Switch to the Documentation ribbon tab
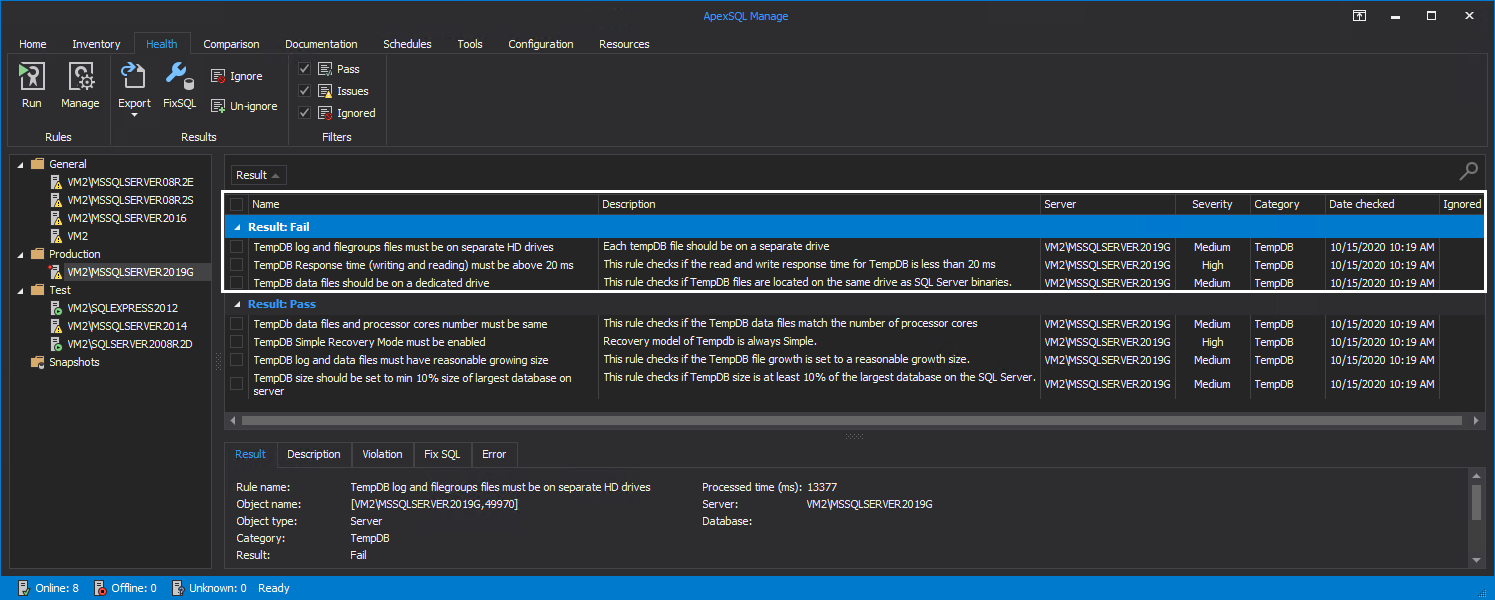Screen dimensions: 1495x600 pyautogui.click(x=321, y=44)
